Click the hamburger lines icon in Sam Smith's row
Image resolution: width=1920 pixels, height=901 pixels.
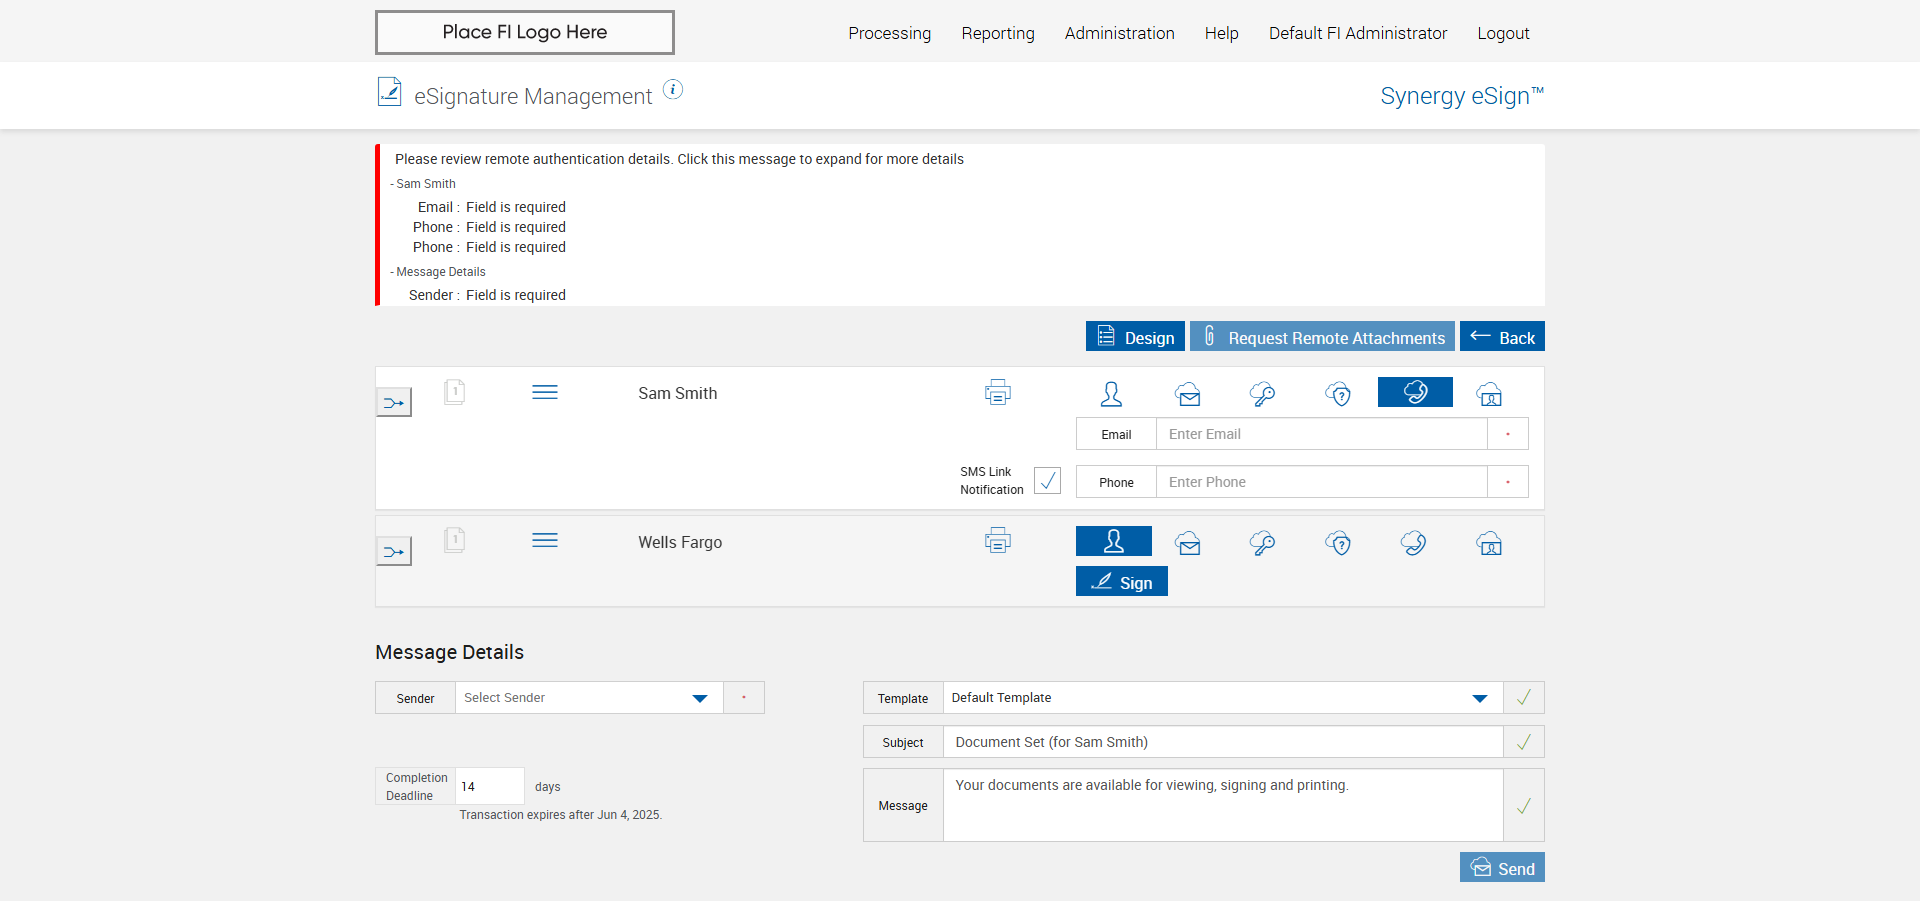(545, 392)
